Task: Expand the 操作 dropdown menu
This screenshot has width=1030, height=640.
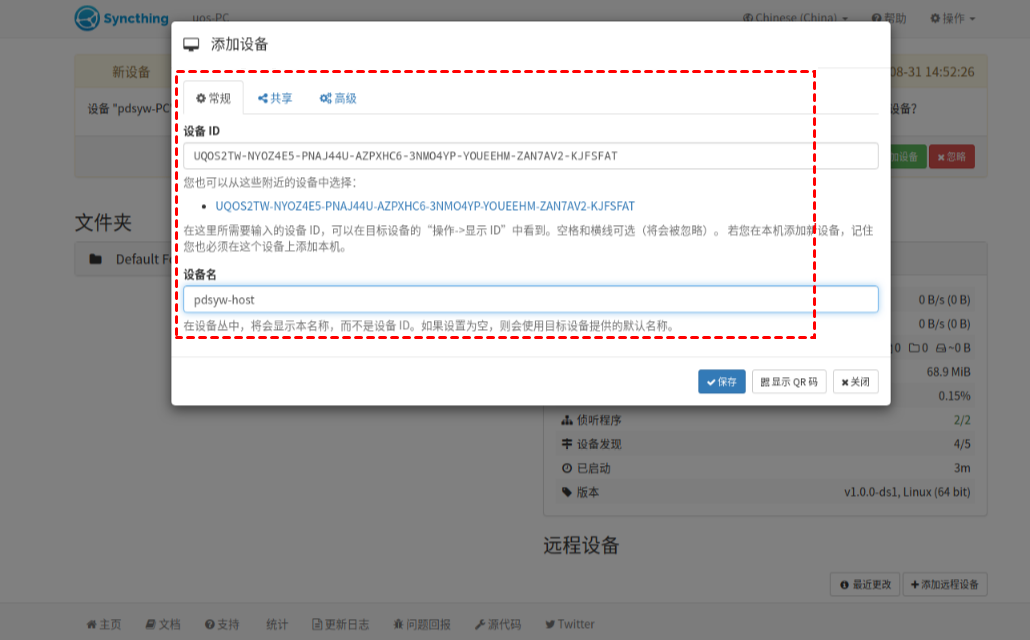Action: 952,18
